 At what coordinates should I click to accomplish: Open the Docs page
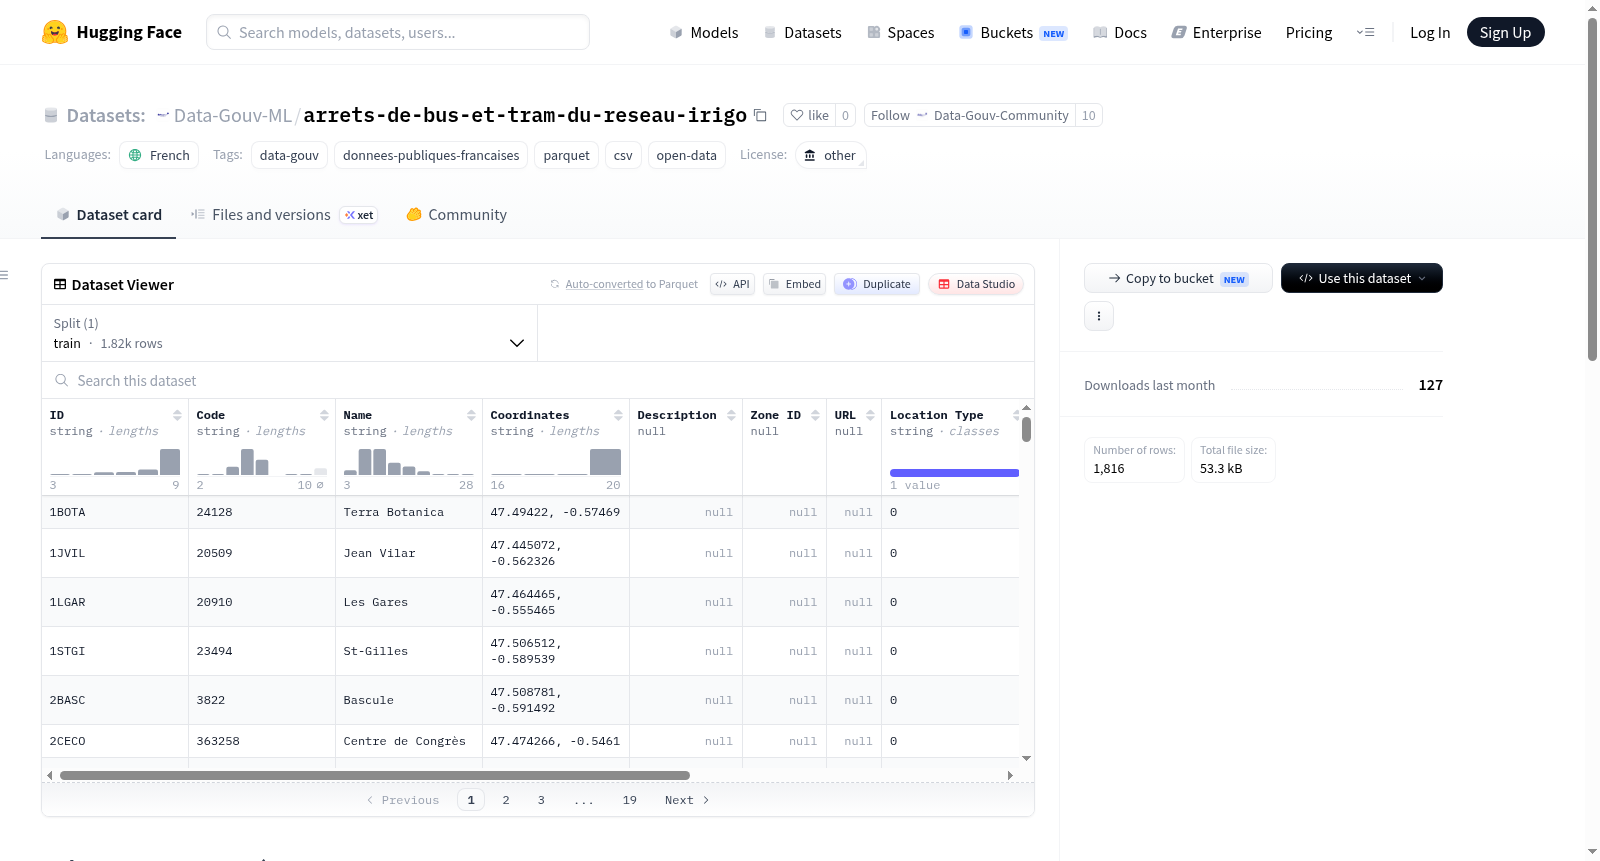click(1120, 32)
